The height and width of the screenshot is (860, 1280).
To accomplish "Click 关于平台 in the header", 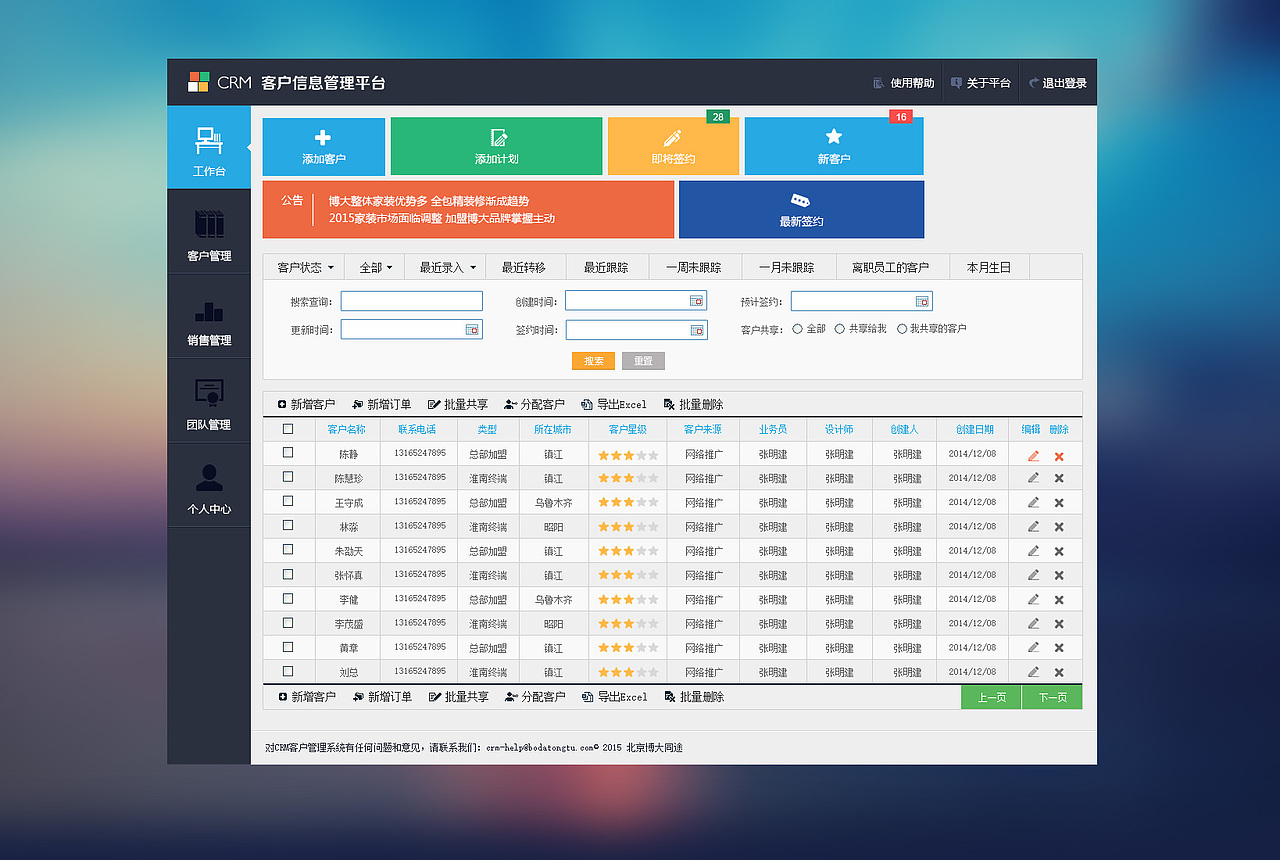I will 980,83.
